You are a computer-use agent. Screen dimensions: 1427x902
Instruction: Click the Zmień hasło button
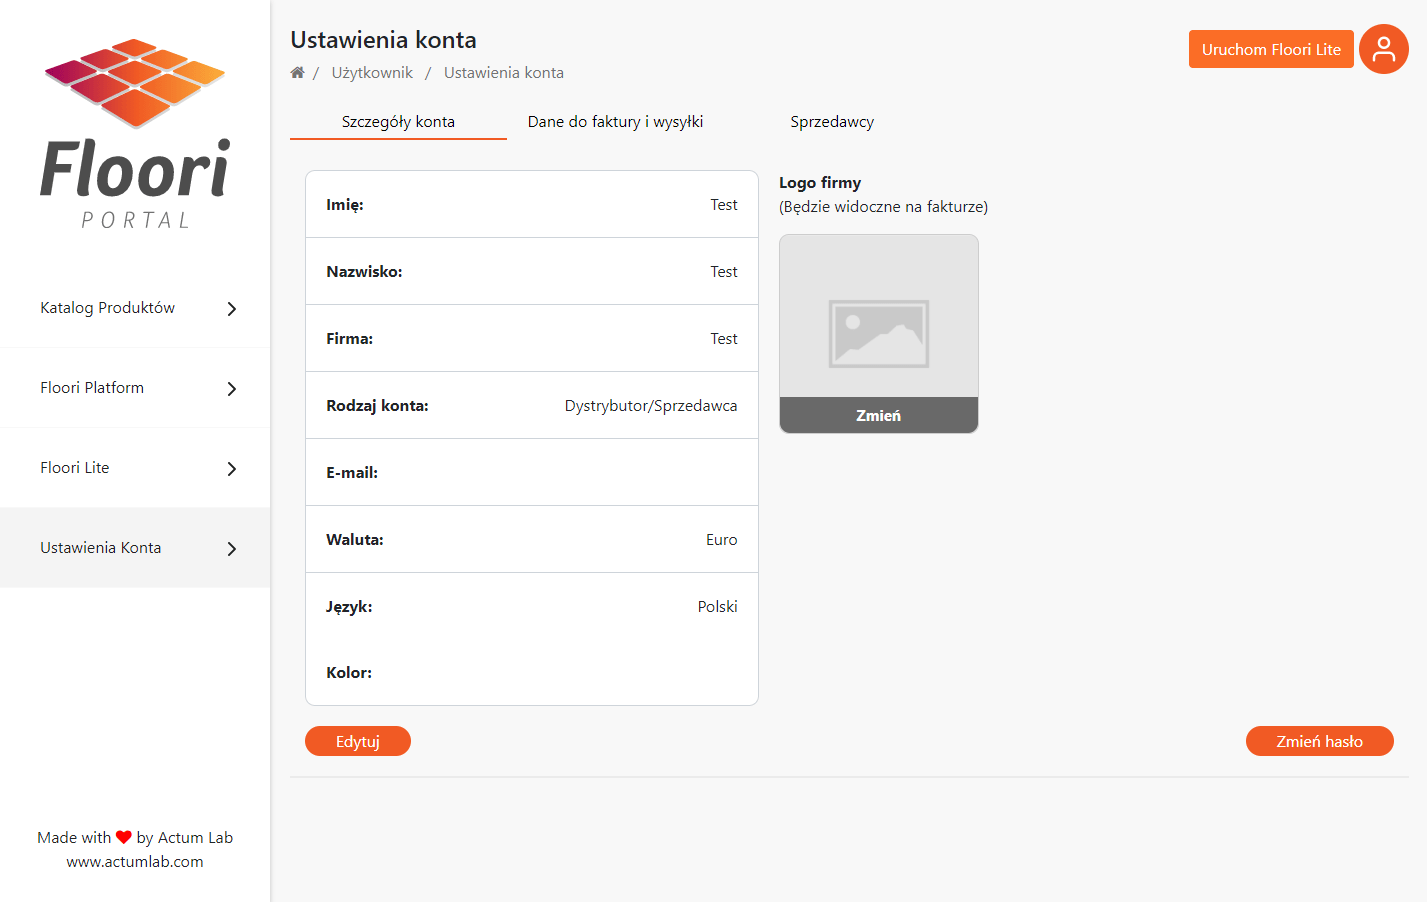click(1320, 741)
